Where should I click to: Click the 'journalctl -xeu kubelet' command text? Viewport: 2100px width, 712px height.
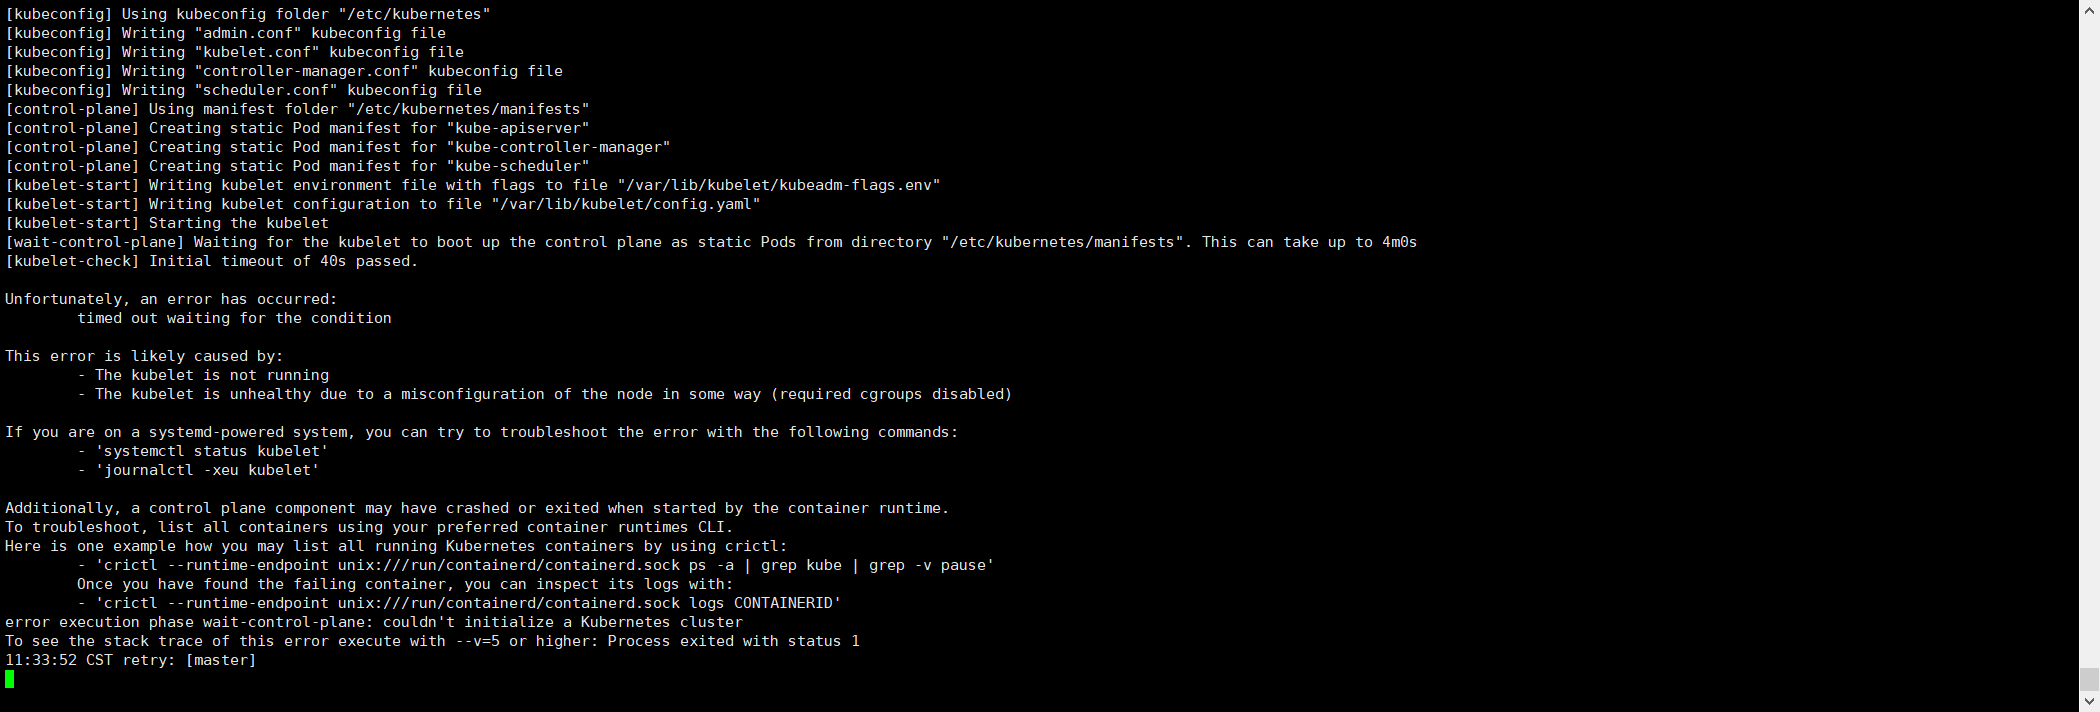click(207, 470)
